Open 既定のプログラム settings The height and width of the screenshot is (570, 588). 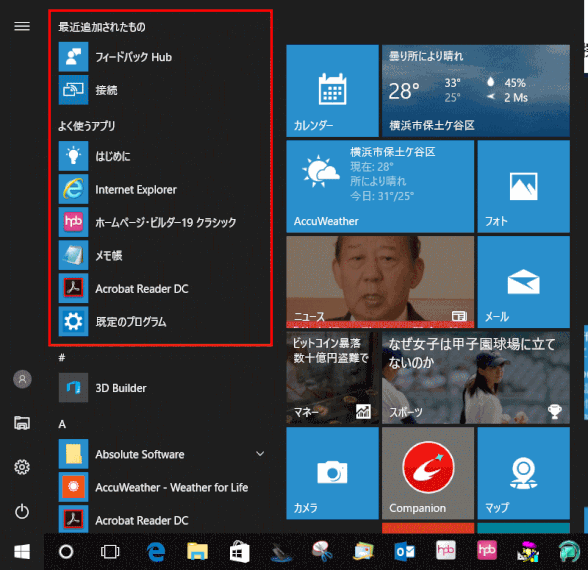click(161, 321)
